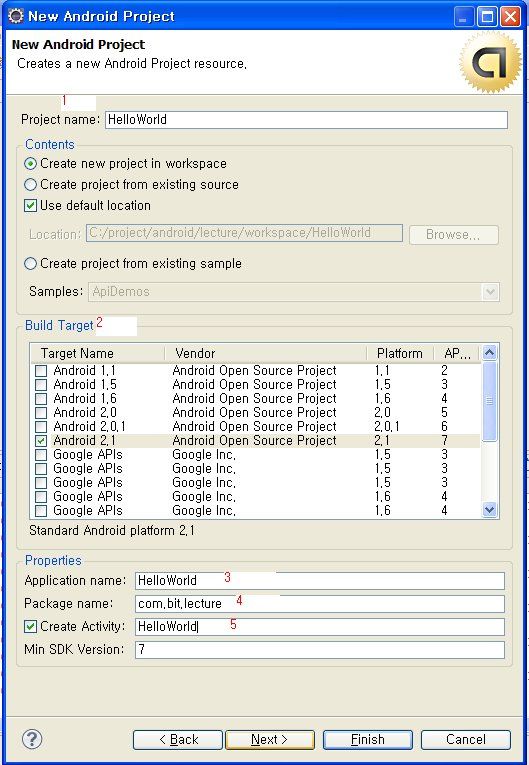The height and width of the screenshot is (765, 529).
Task: Toggle Use default location checkbox
Action: pyautogui.click(x=30, y=205)
